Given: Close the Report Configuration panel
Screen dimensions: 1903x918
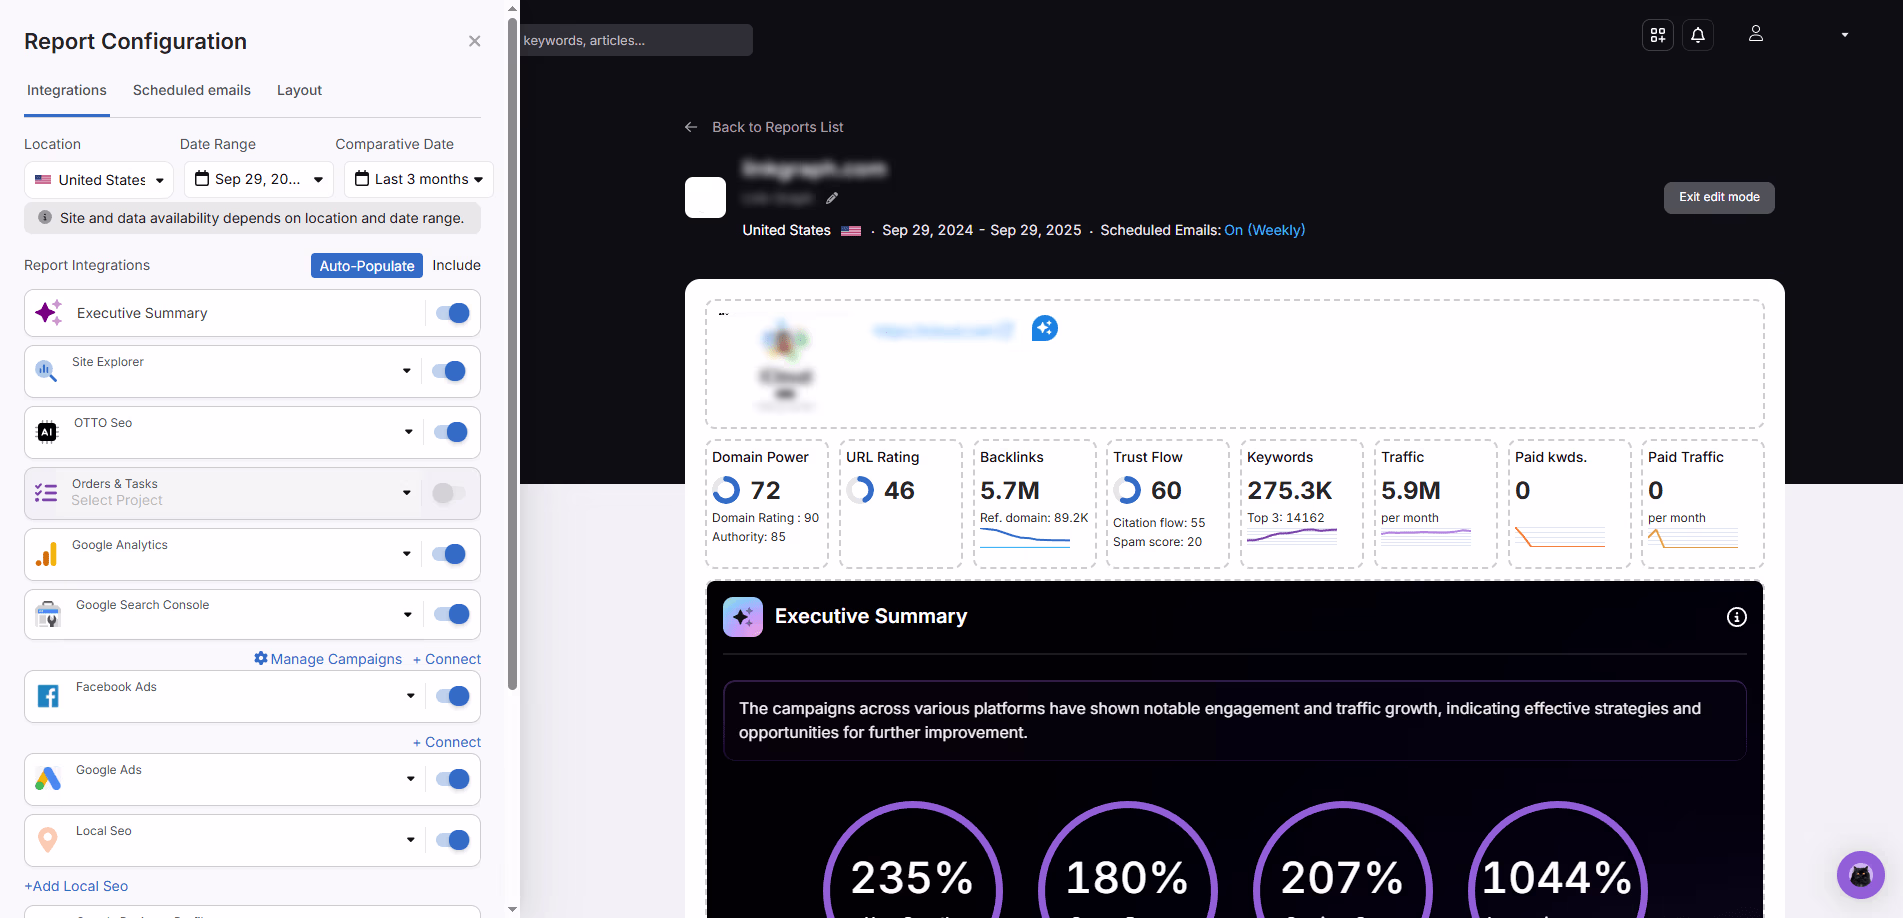Looking at the screenshot, I should 474,41.
